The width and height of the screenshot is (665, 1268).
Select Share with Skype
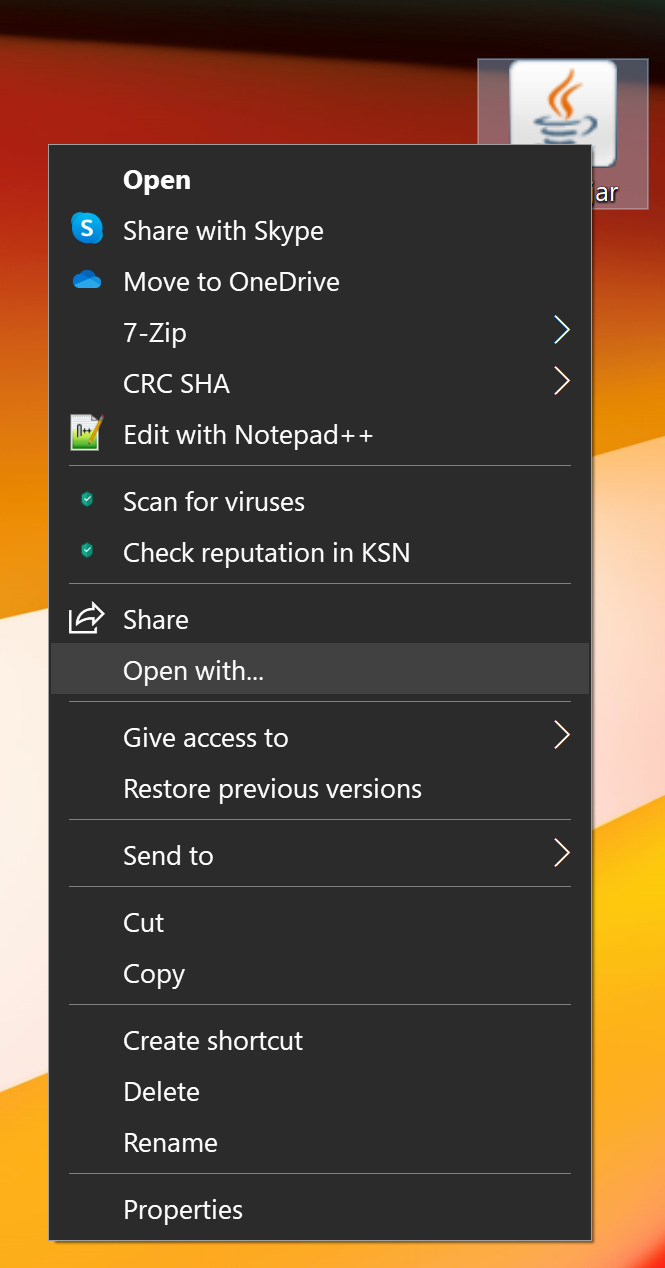click(320, 231)
